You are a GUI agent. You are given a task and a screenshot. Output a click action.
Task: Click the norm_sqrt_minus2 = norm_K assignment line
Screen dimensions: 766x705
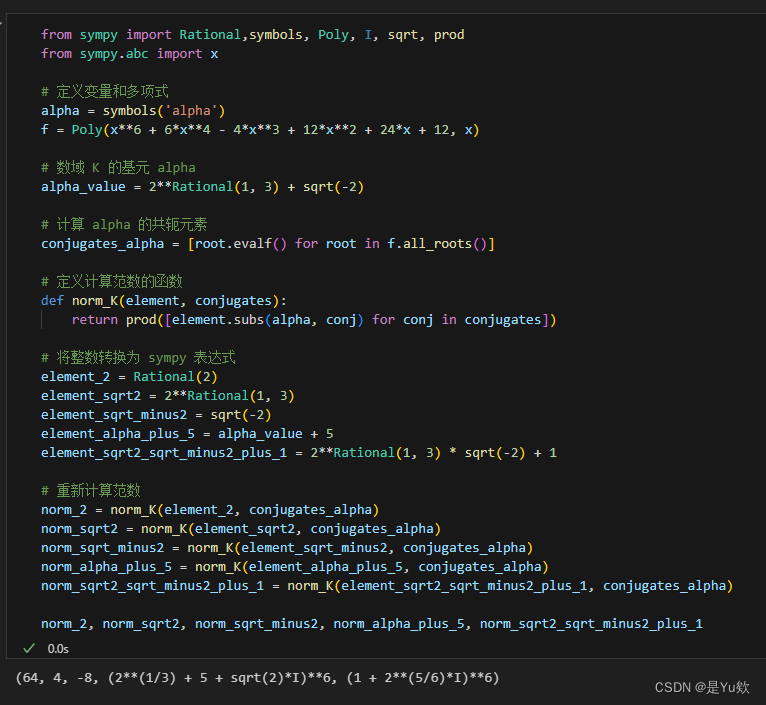287,548
